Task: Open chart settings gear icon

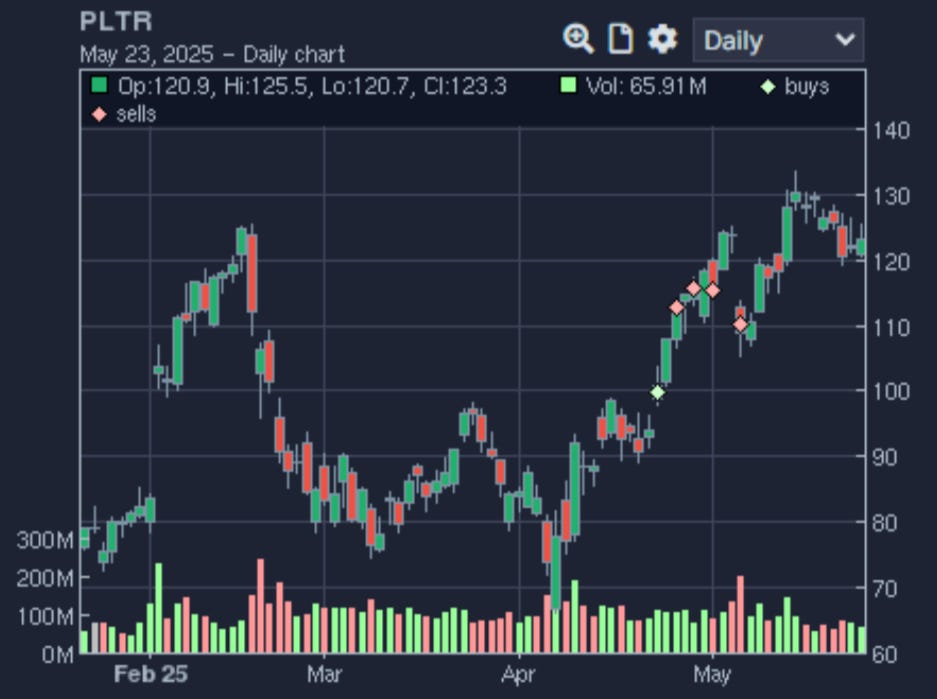Action: coord(663,39)
